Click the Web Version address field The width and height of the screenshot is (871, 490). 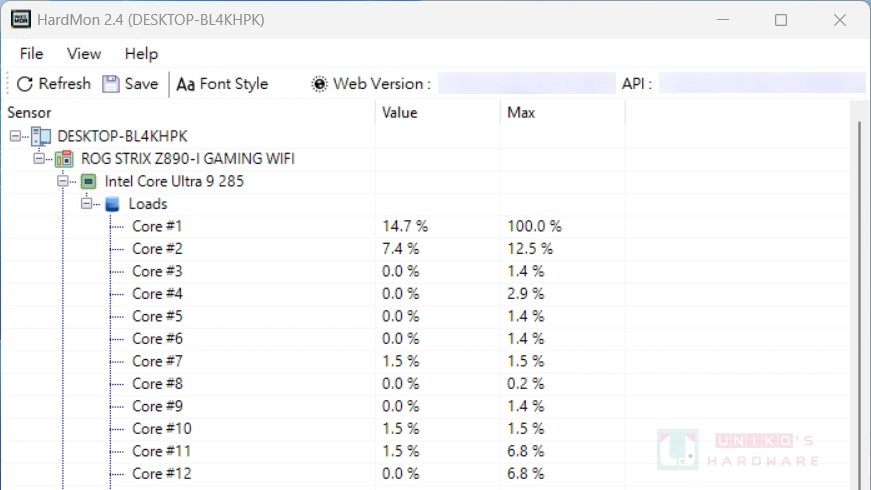pos(527,83)
